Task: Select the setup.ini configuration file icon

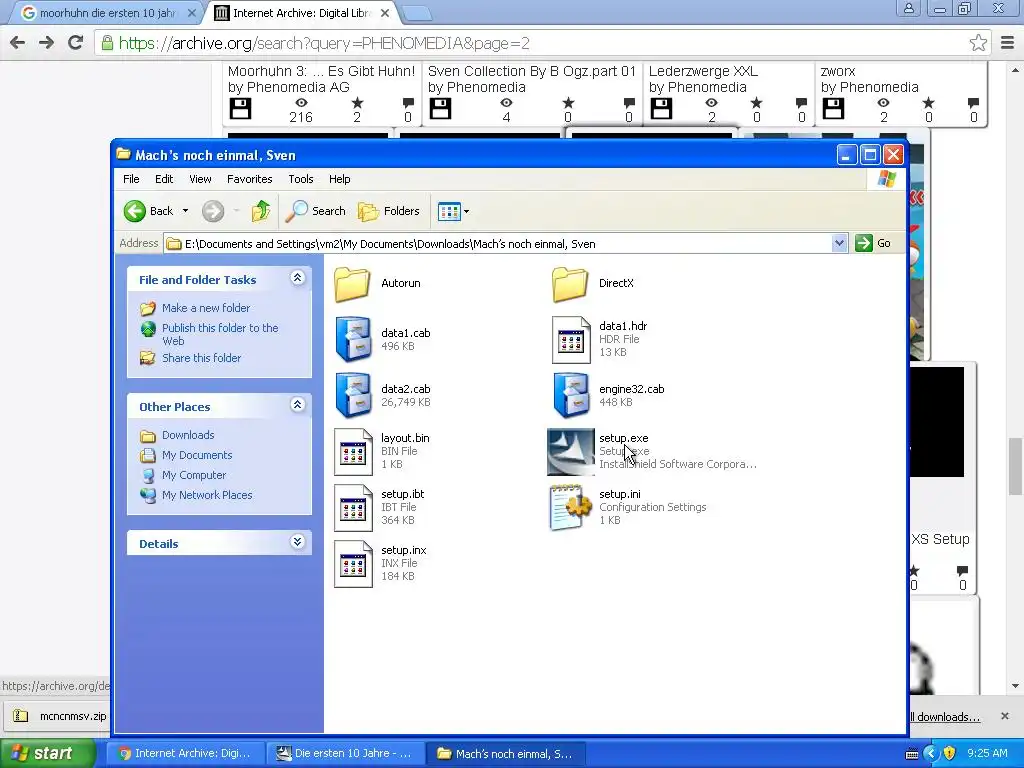Action: point(571,507)
